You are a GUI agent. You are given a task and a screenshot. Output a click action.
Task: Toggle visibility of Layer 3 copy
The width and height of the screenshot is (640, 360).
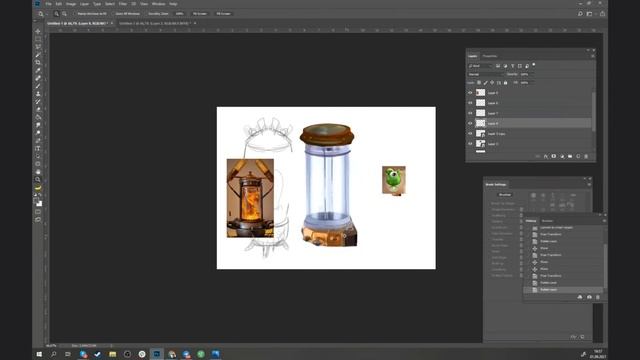pyautogui.click(x=470, y=133)
